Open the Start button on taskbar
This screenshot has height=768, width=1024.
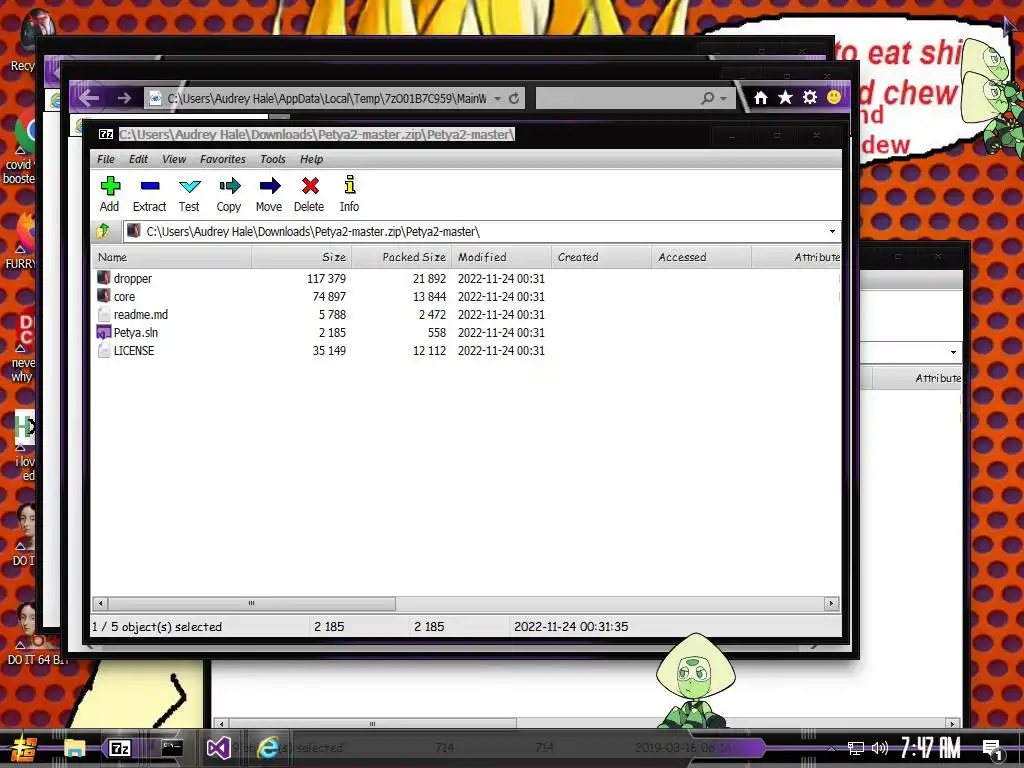click(x=23, y=748)
